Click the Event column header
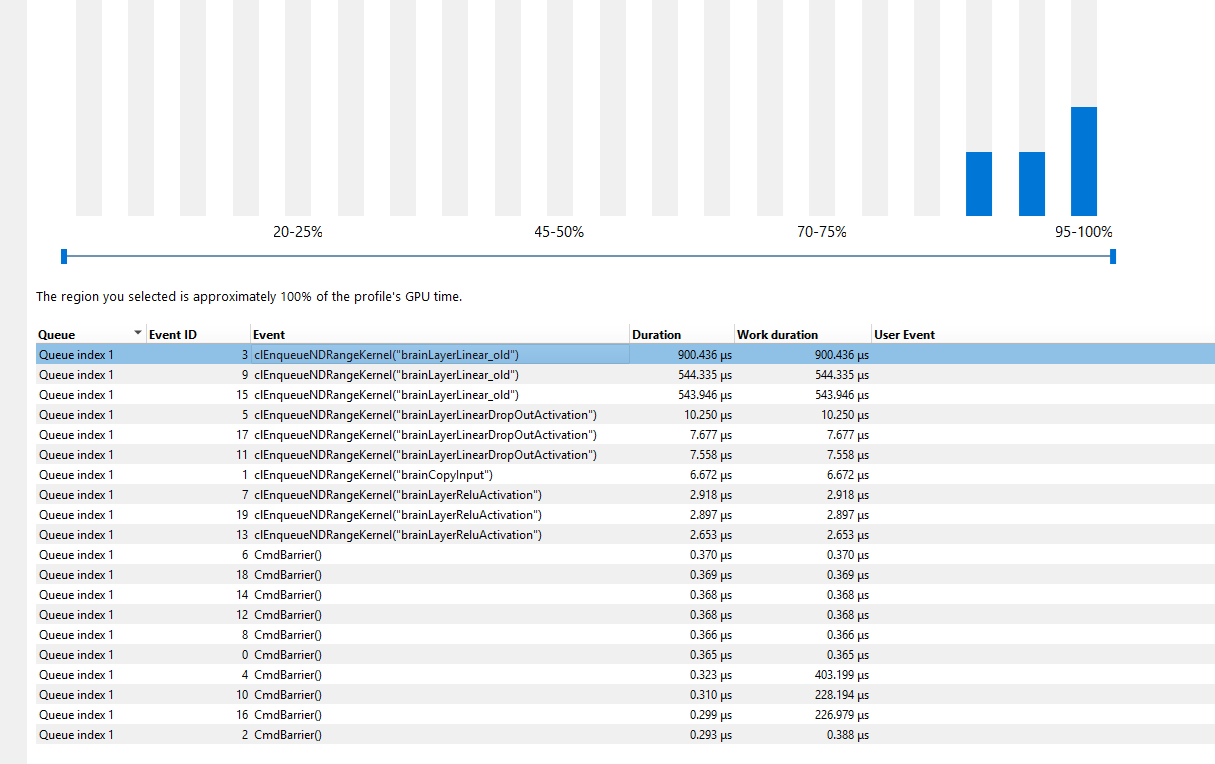The width and height of the screenshot is (1215, 764). (x=269, y=335)
